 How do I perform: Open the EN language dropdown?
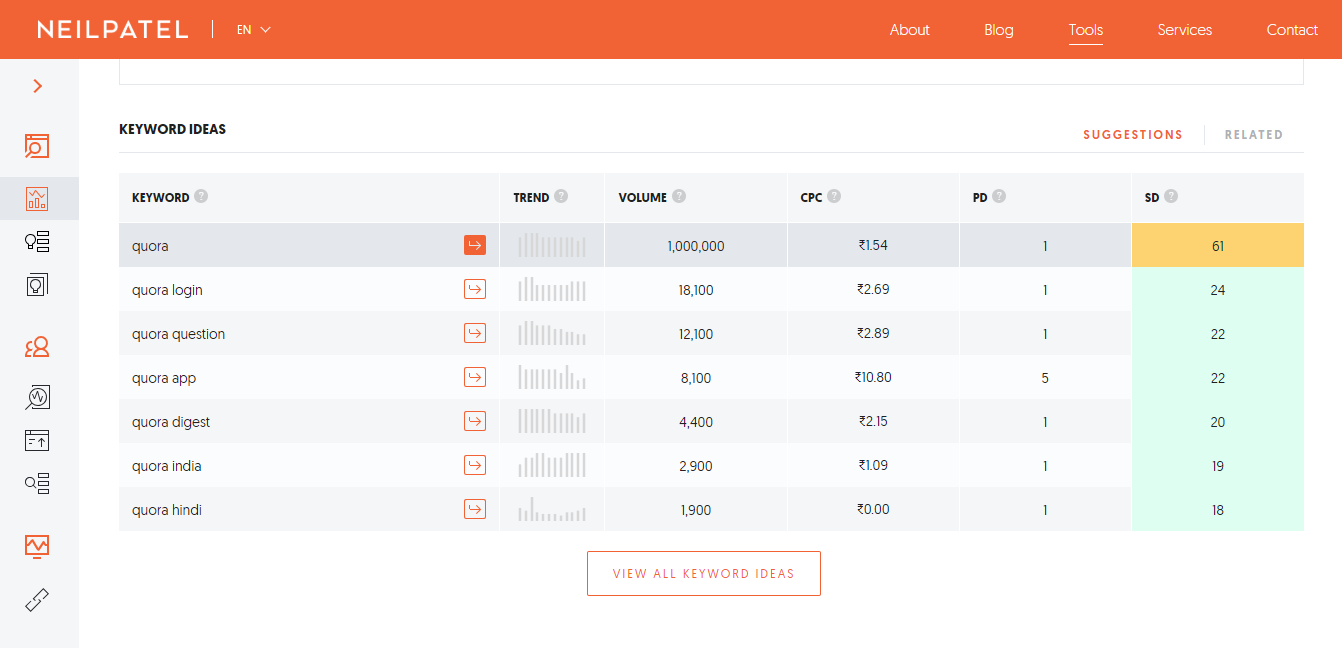click(x=254, y=30)
